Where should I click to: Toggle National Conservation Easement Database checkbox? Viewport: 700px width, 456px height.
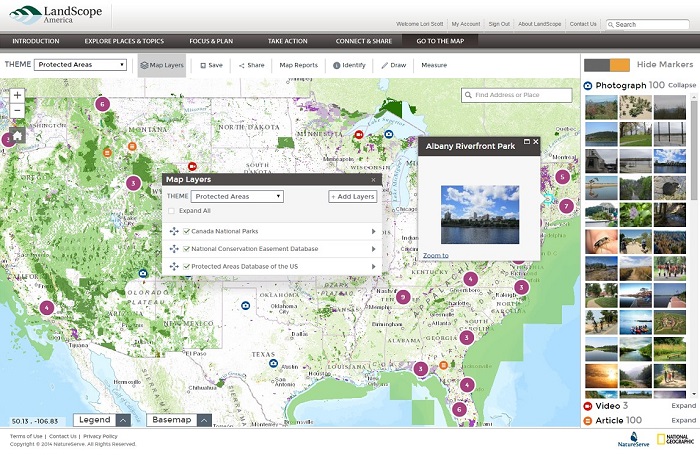187,248
